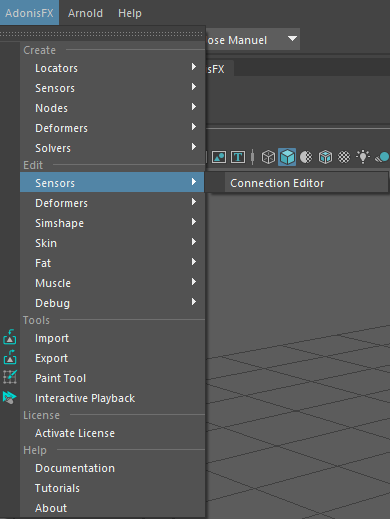Toggle the image plane viewport icon

219,157
